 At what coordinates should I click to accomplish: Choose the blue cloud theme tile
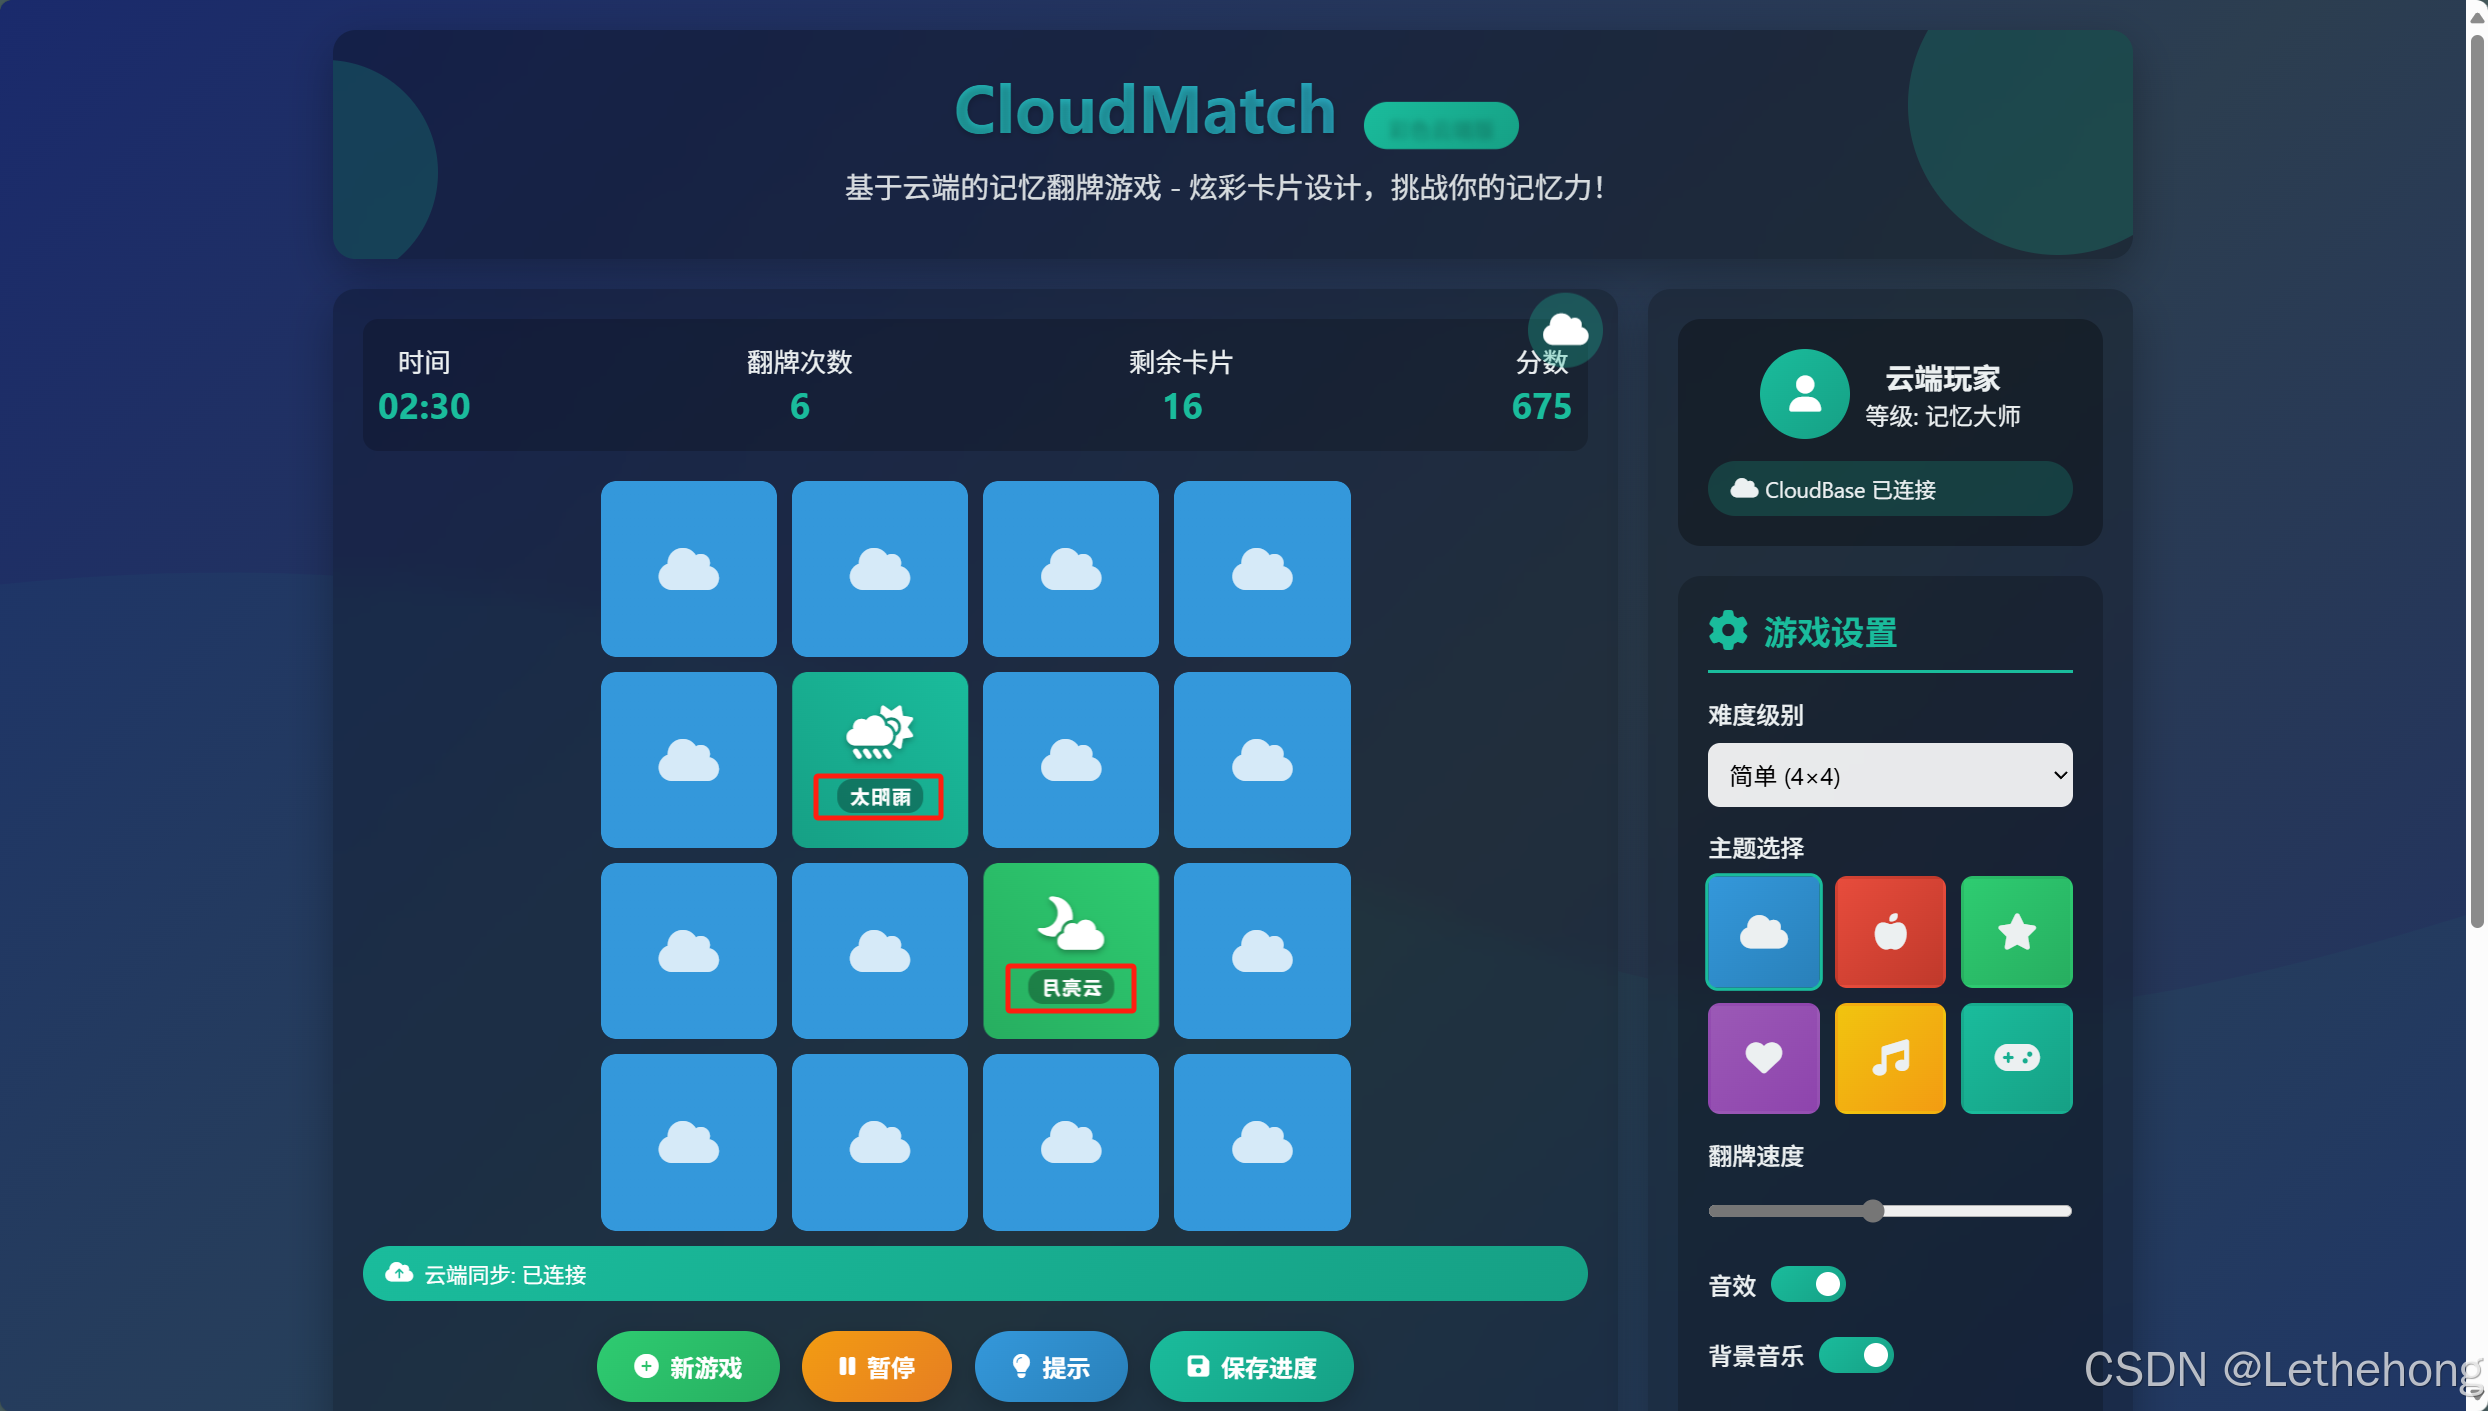pos(1763,931)
